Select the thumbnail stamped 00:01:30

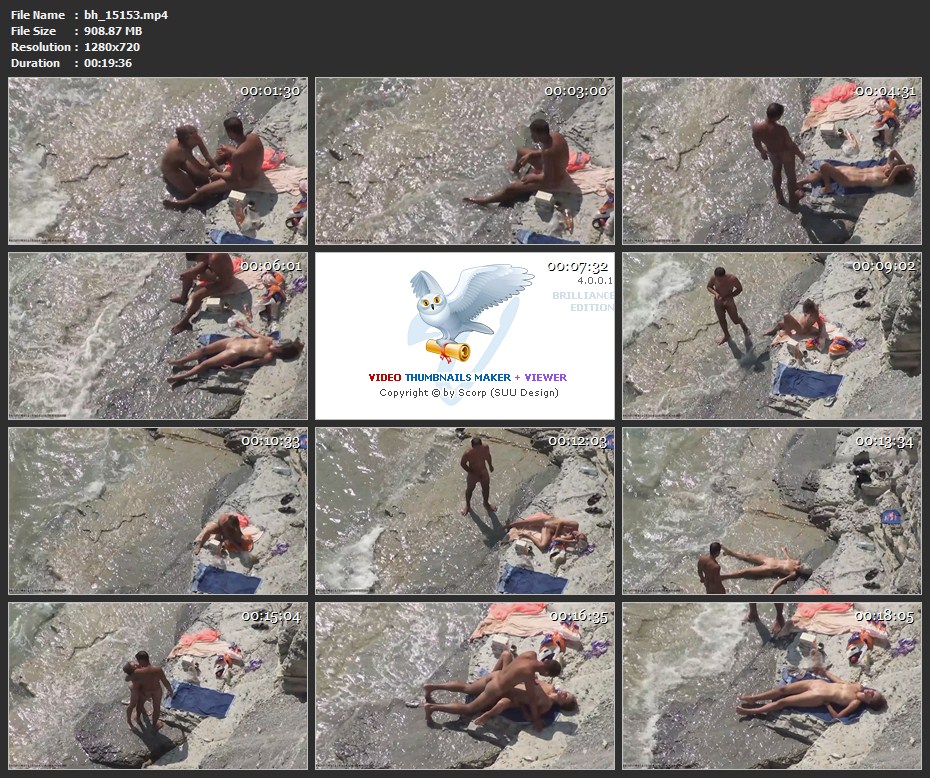point(158,161)
